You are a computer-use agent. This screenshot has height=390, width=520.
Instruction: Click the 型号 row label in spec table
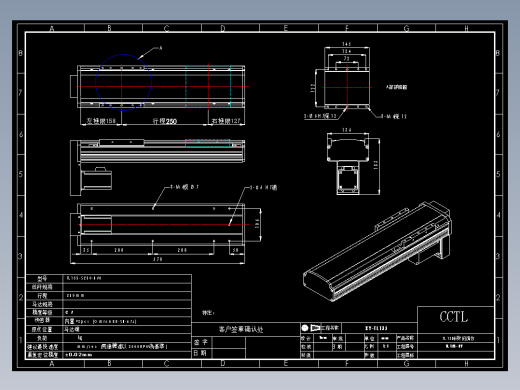coord(42,279)
